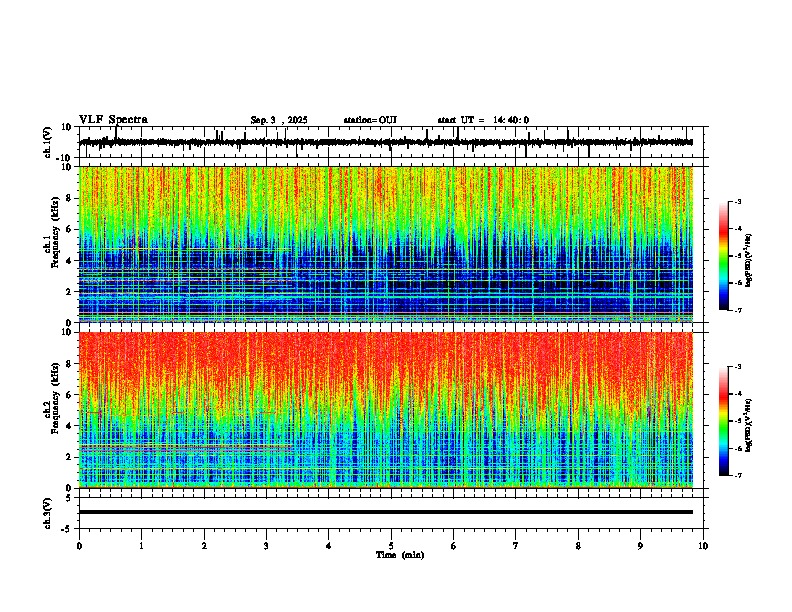Click the "-7" label on ch.1 color scale
Viewport: 792px width, 612px height.
pos(737,311)
